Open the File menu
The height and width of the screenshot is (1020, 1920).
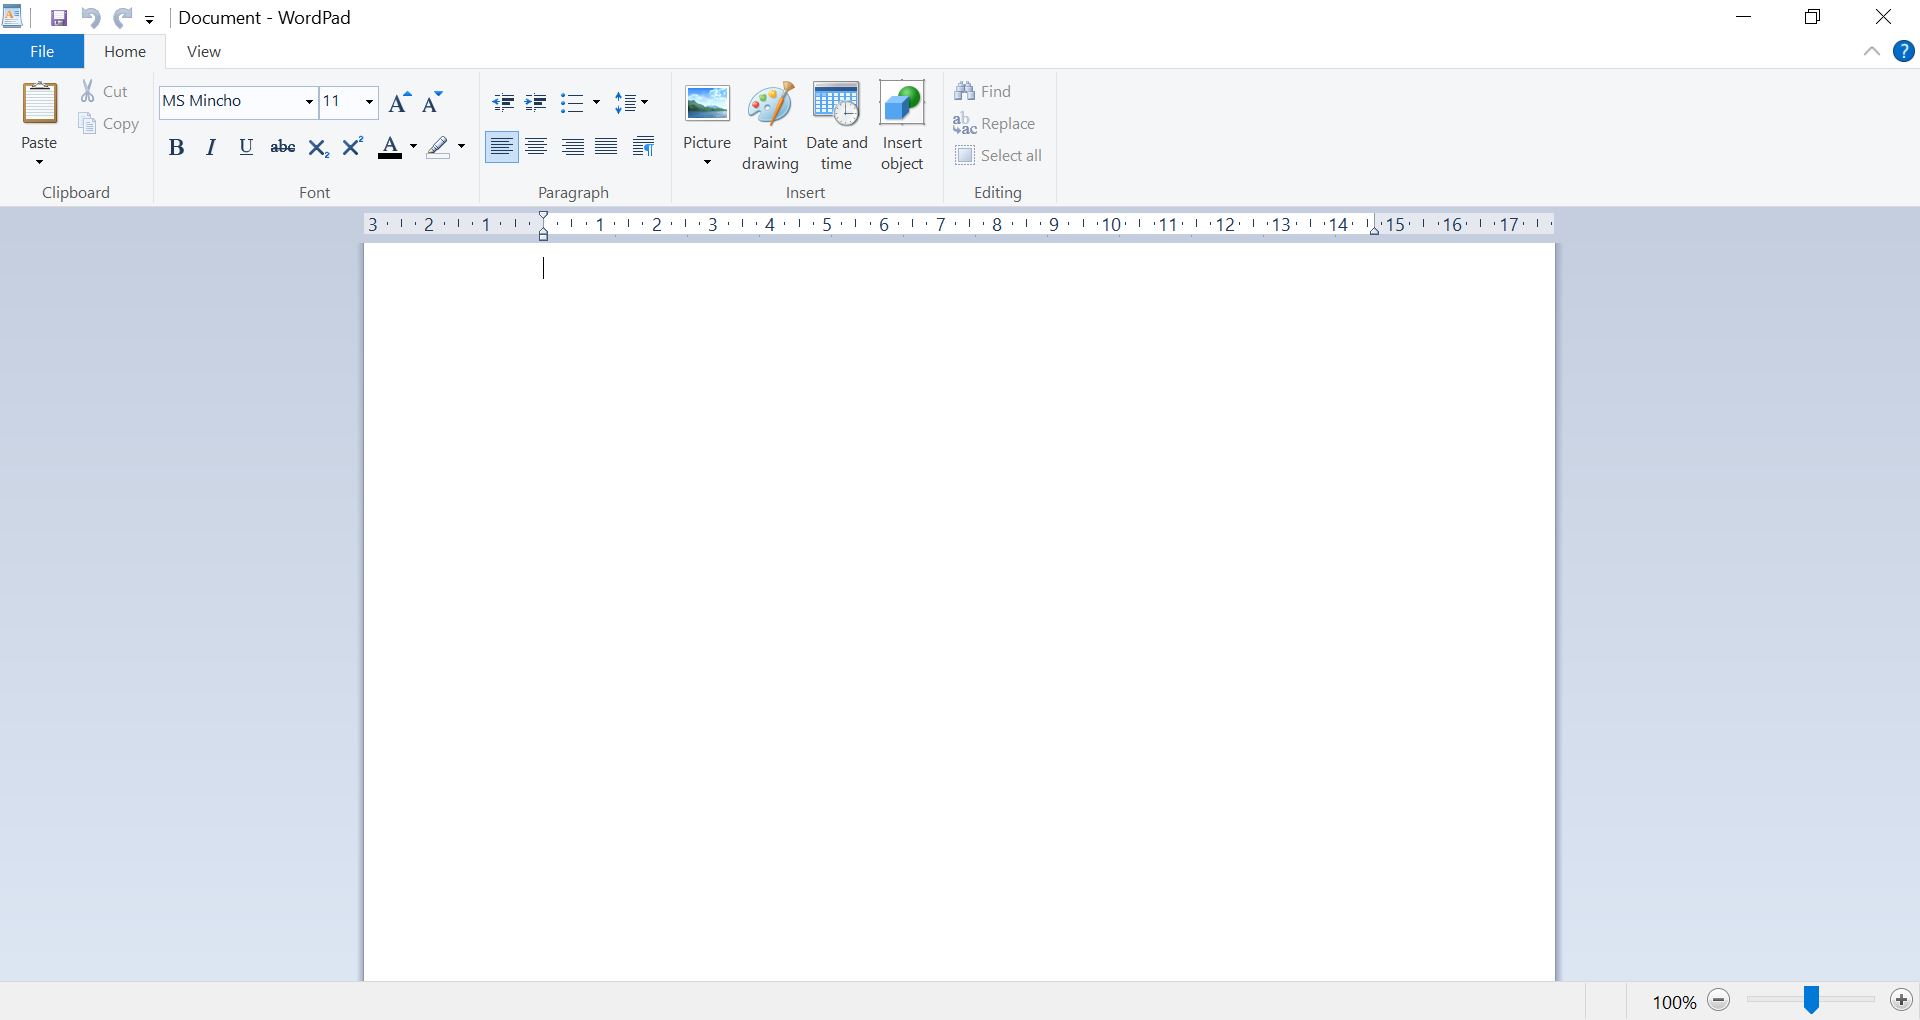point(41,51)
